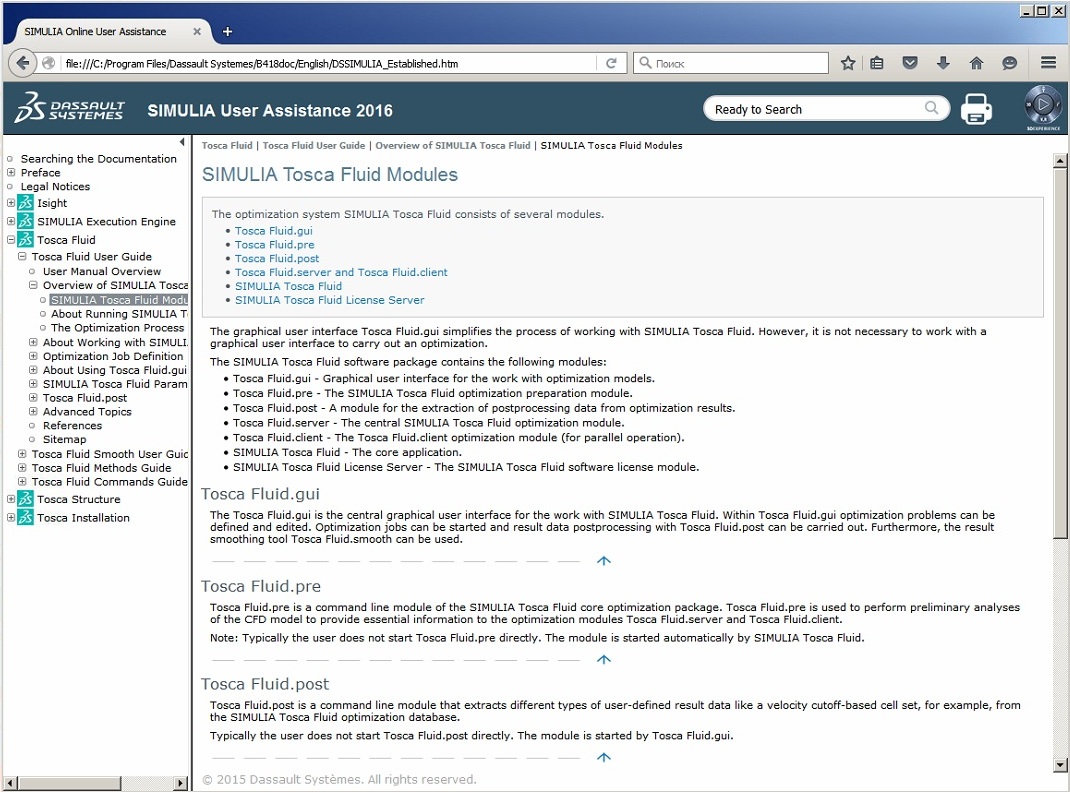Open the Tosca Fluid.pre link
The image size is (1070, 792).
click(x=275, y=245)
